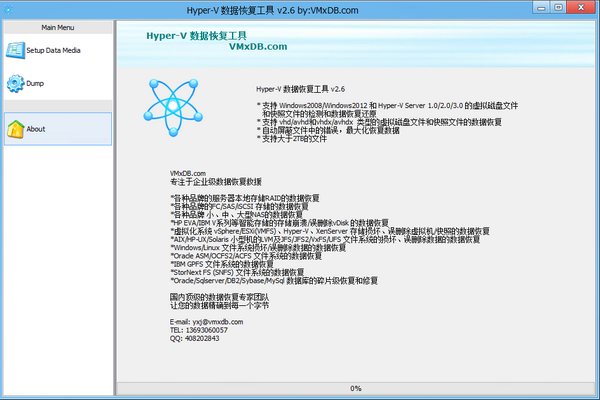Minimize the Hyper-V tool window
The height and width of the screenshot is (400, 600).
(541, 8)
